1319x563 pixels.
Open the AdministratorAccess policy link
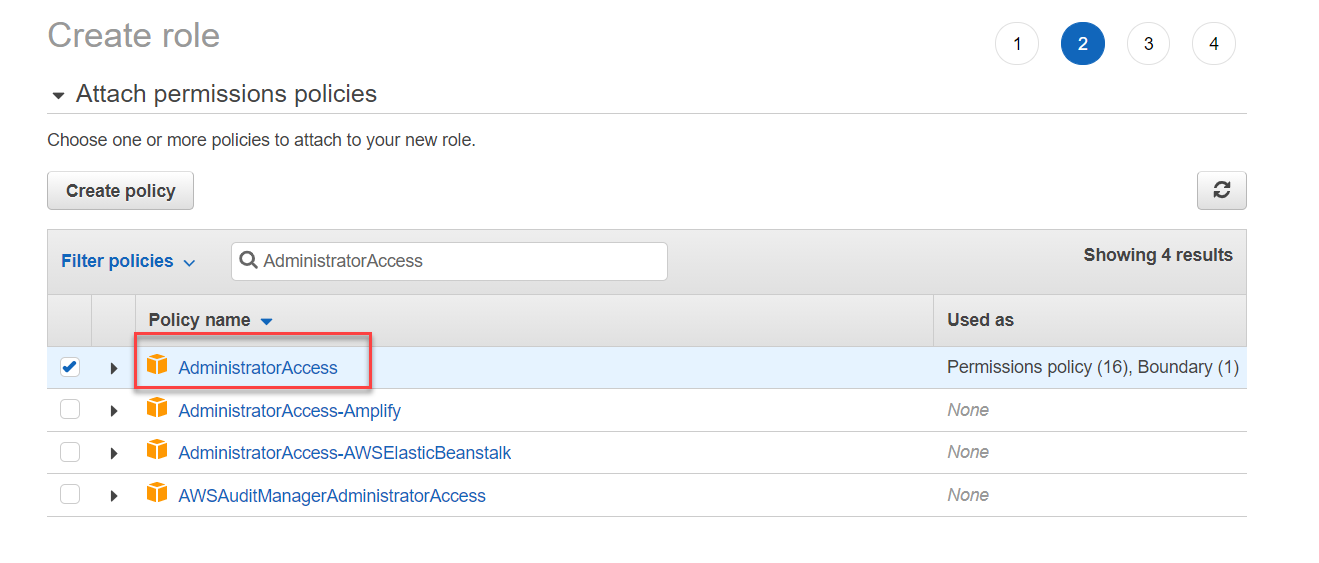(x=258, y=368)
